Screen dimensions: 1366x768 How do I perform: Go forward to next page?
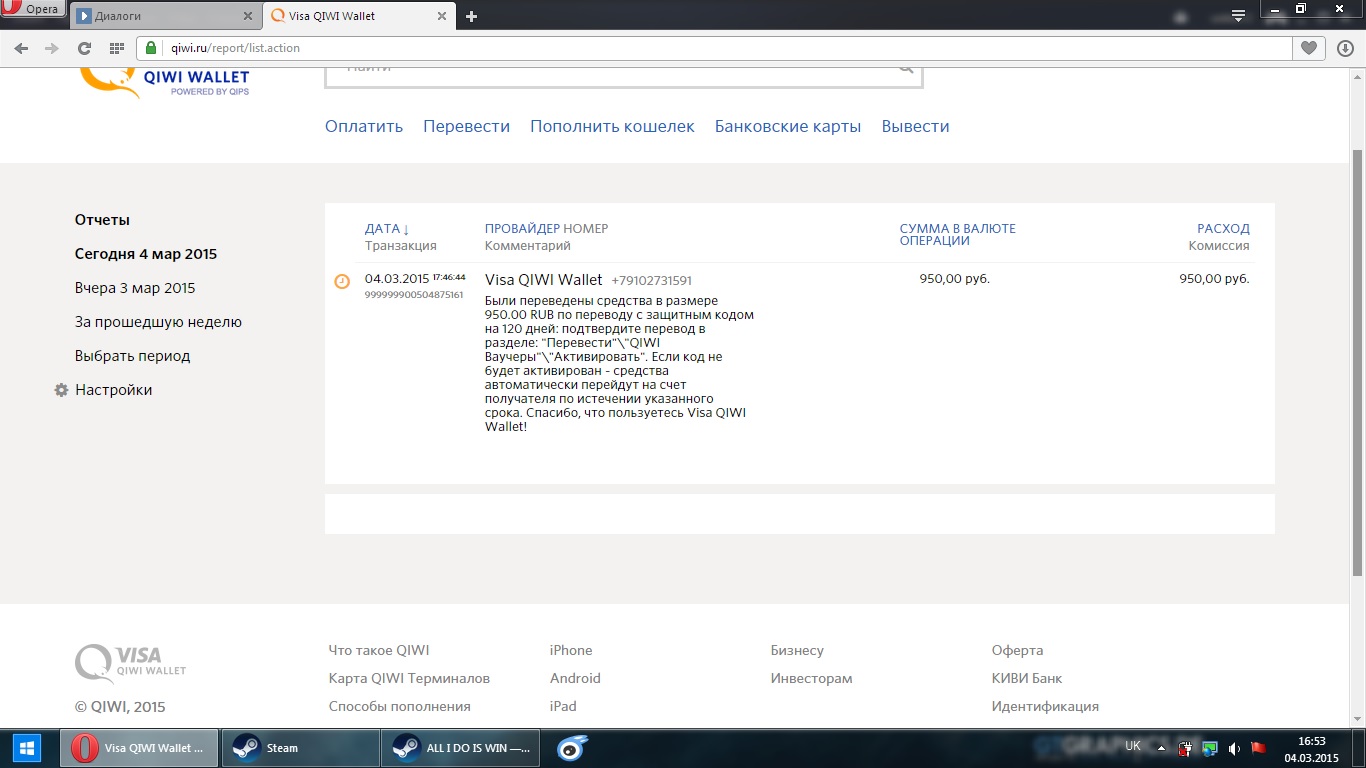click(52, 48)
